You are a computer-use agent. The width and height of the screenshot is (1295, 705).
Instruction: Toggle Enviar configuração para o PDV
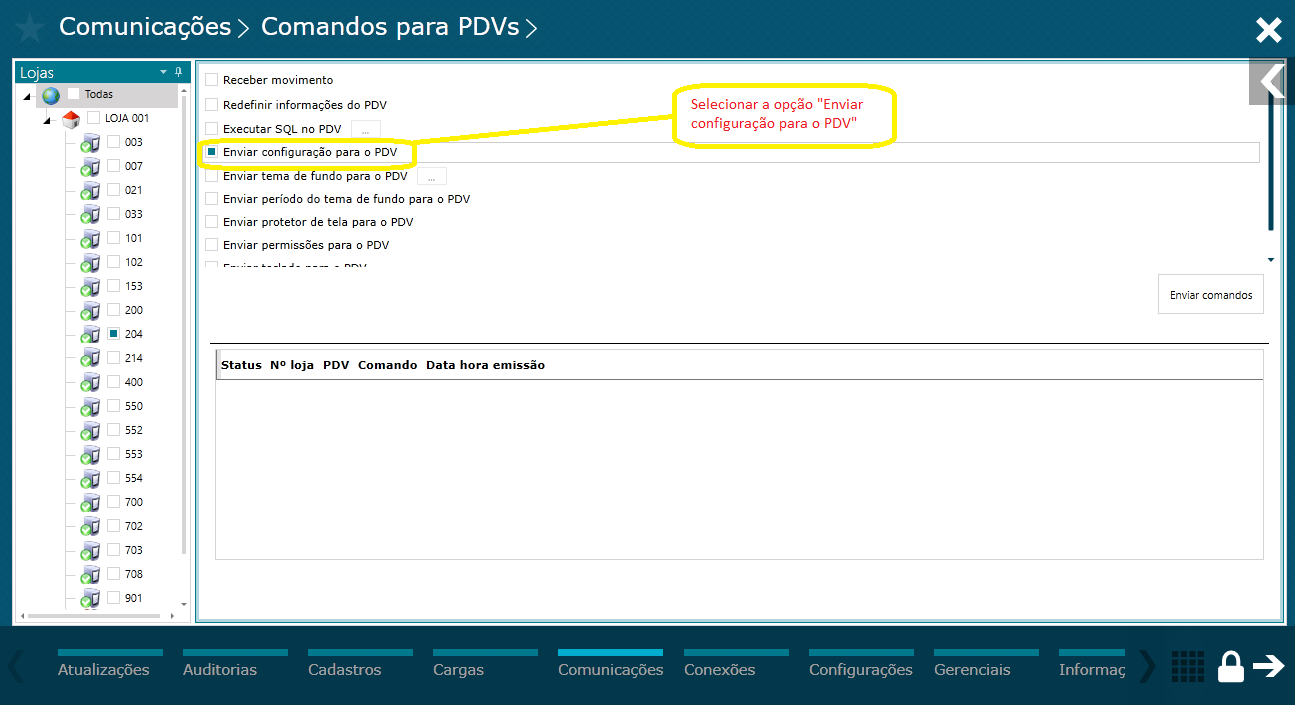pyautogui.click(x=211, y=152)
